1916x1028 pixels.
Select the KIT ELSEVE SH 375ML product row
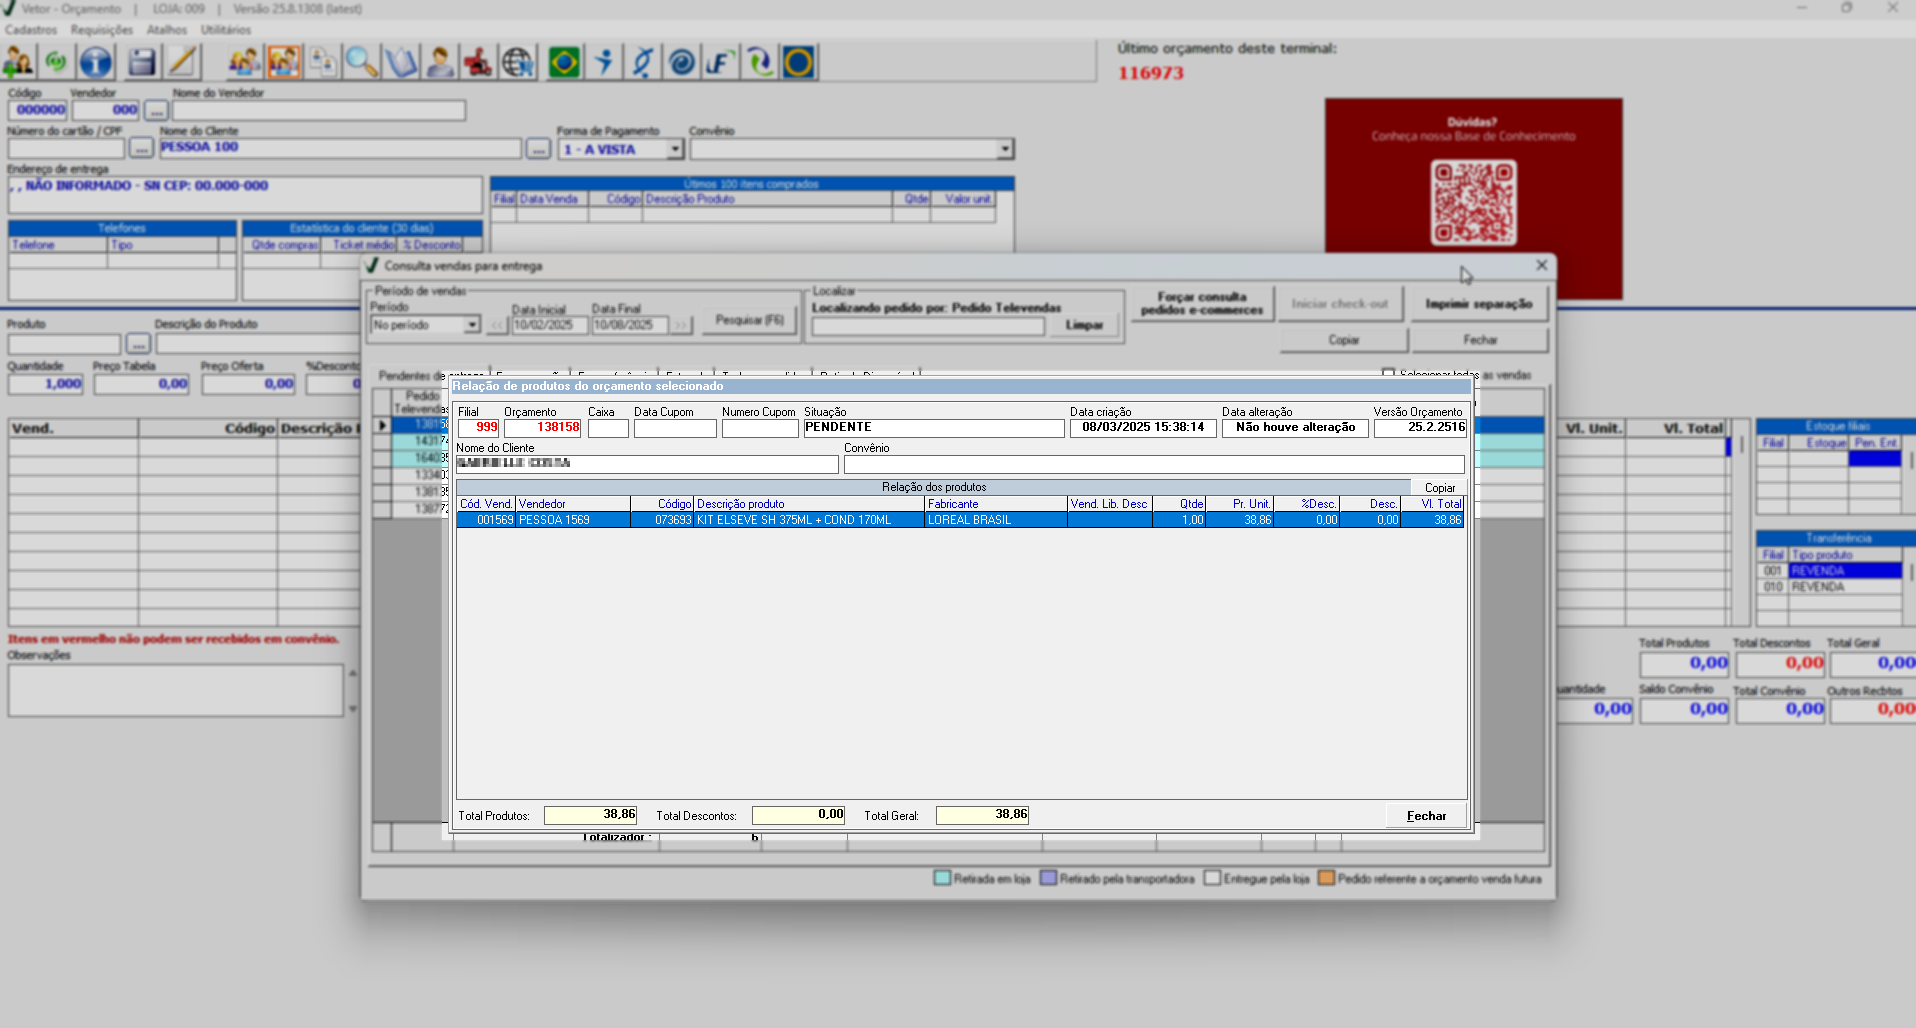tap(961, 520)
